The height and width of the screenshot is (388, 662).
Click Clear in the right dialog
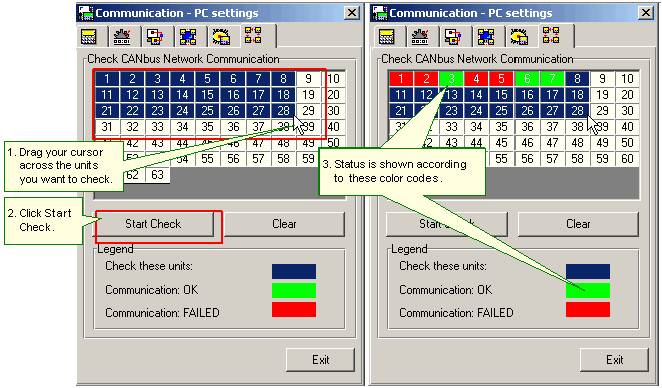(578, 224)
